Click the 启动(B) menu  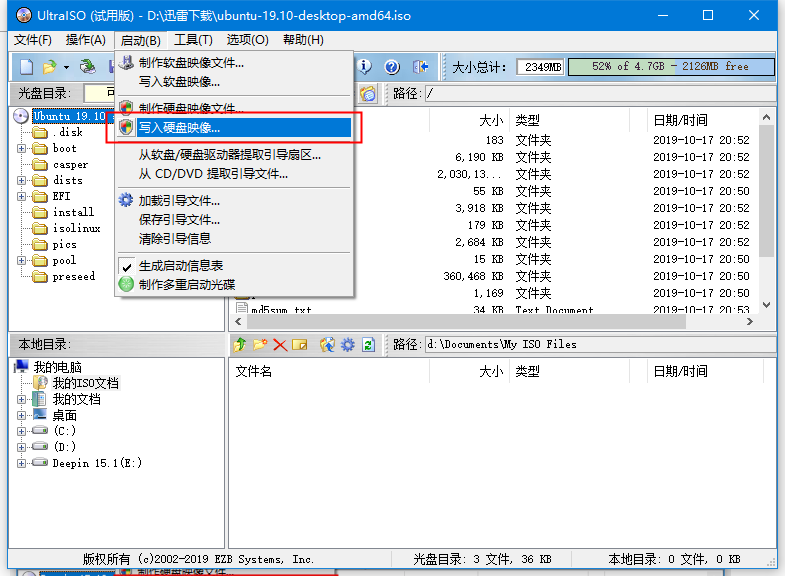[141, 40]
